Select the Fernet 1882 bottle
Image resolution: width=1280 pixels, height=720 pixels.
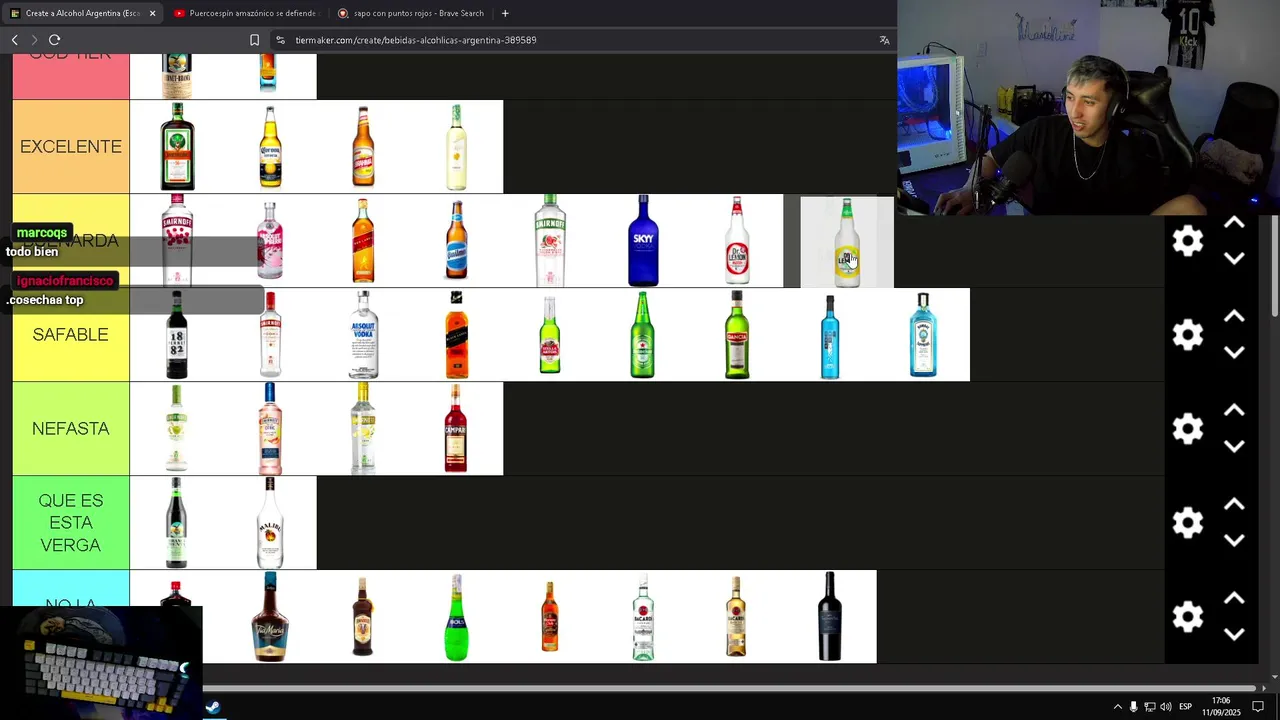pos(177,335)
